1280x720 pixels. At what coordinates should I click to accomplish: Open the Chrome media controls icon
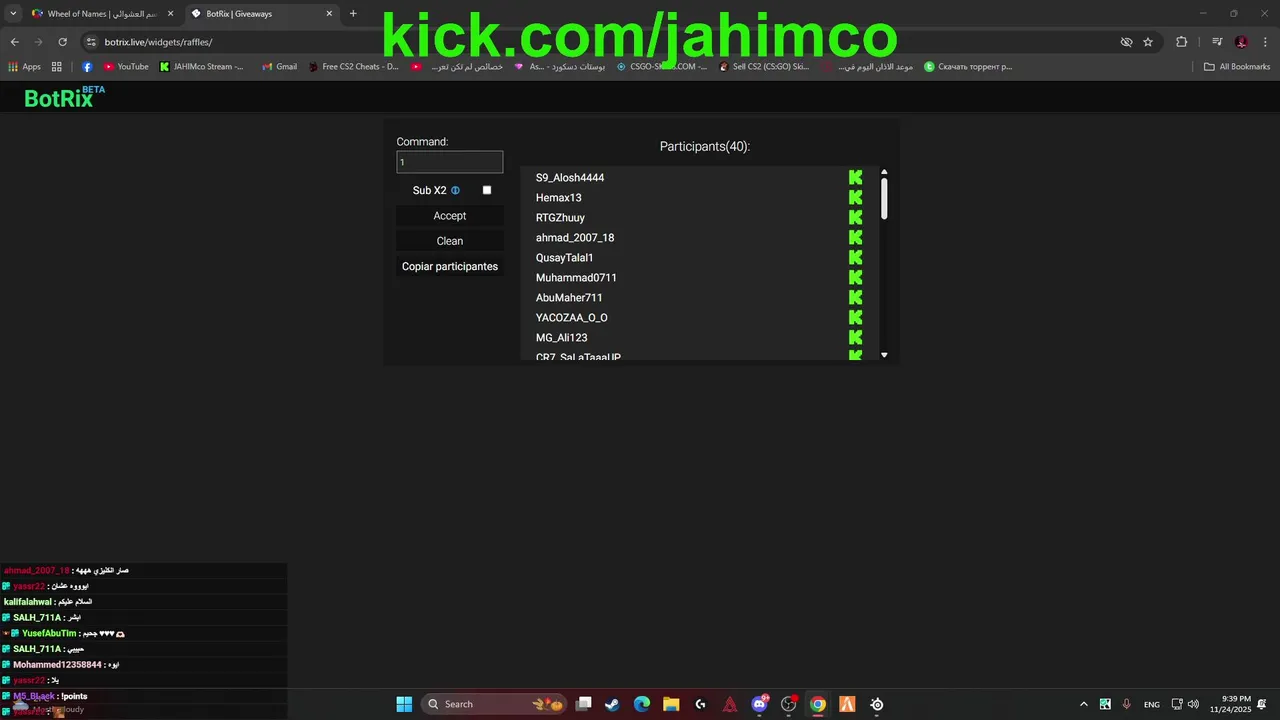pos(1217,42)
